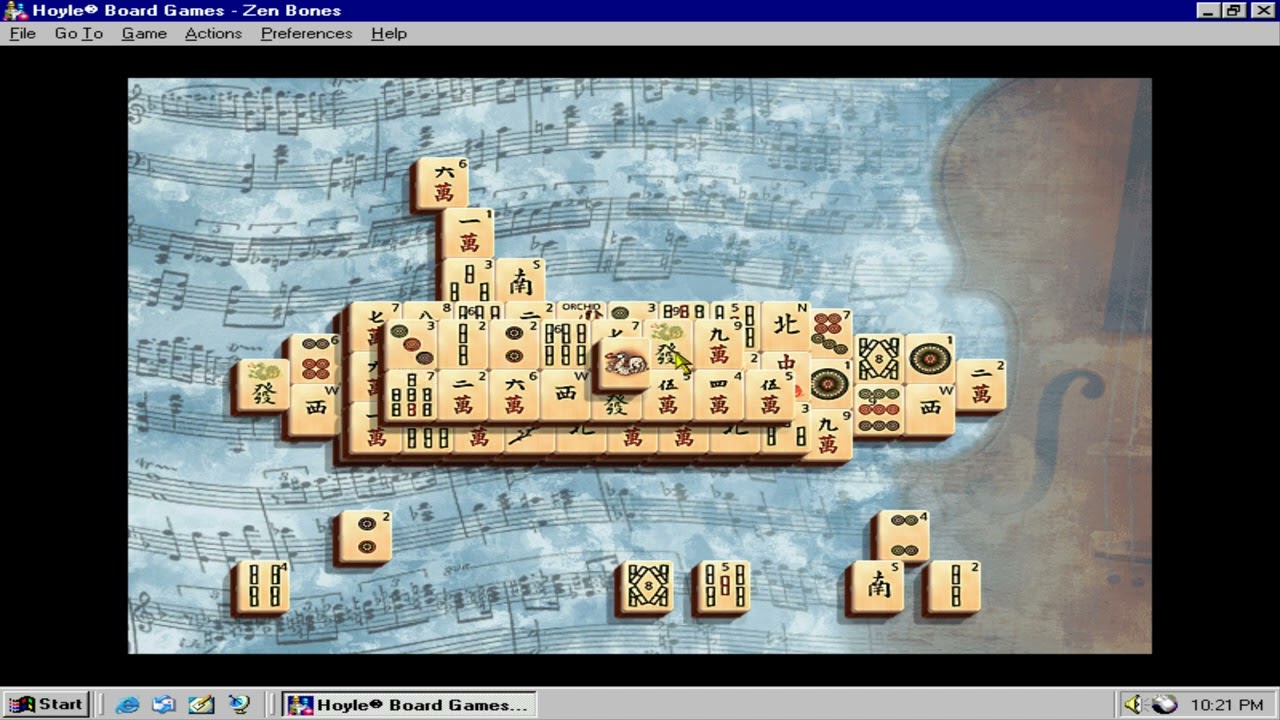This screenshot has height=720, width=1280.
Task: Pick the South tile next to the 3 bamboo tile
Action: coord(520,282)
